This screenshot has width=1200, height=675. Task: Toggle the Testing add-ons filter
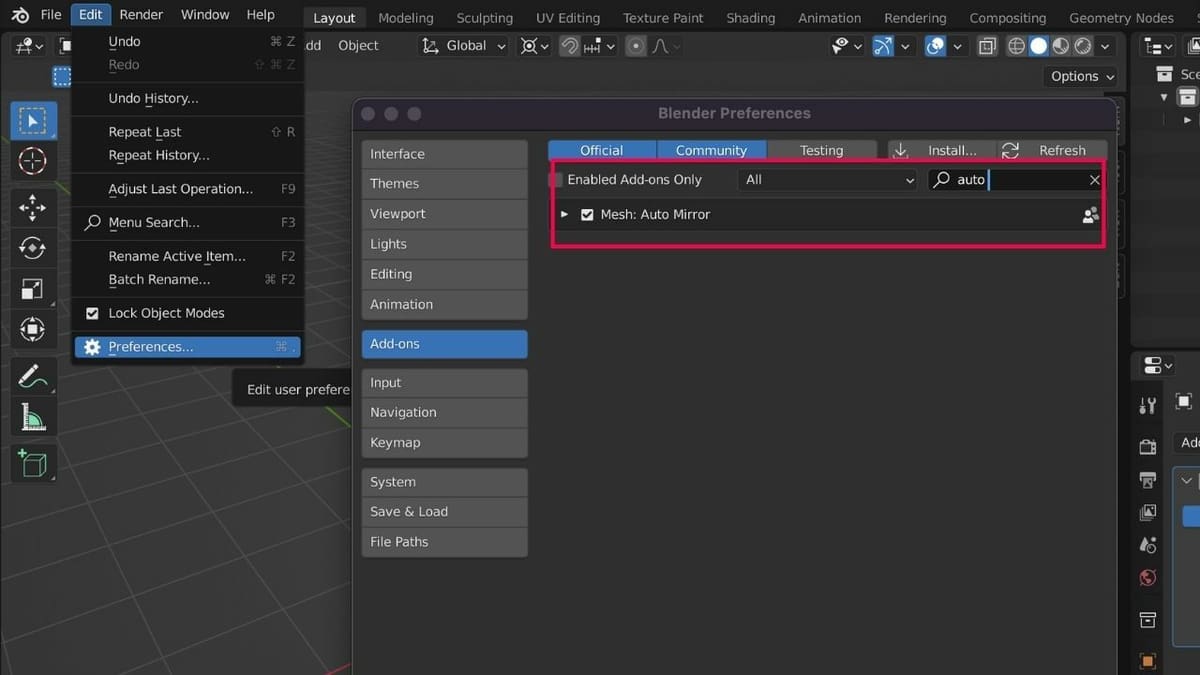(x=821, y=150)
